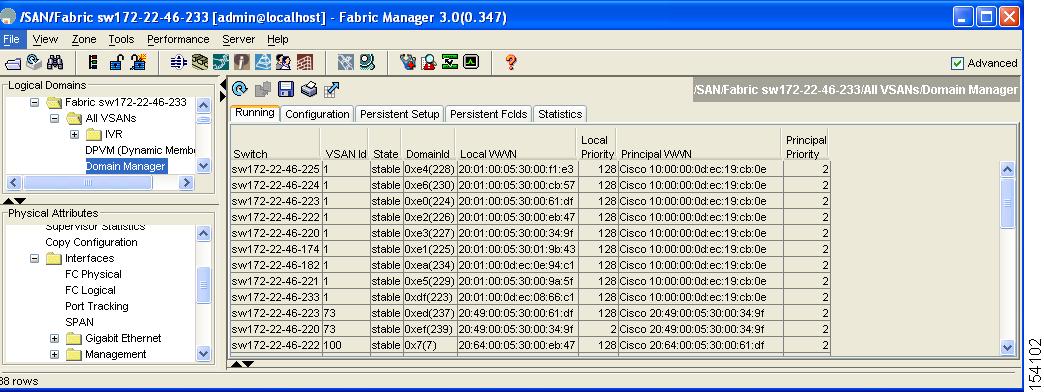Click the brown blocks wizard icon
The image size is (1044, 392).
(x=200, y=63)
